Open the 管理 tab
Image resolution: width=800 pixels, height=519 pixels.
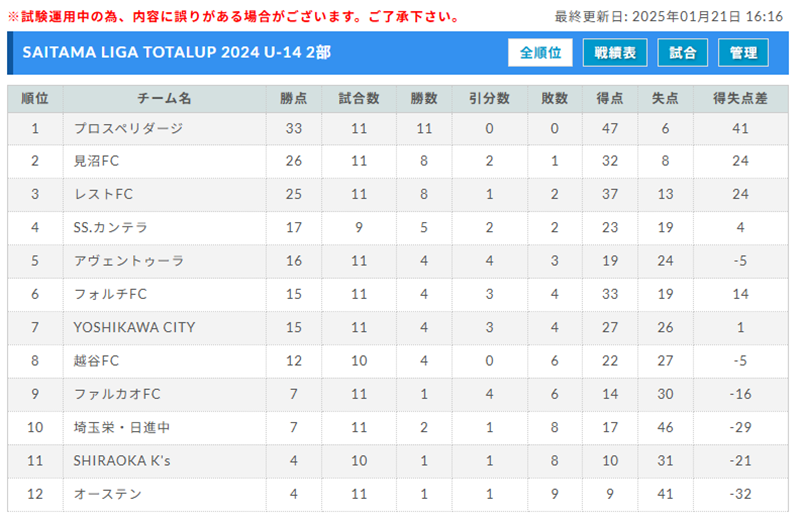click(x=743, y=53)
